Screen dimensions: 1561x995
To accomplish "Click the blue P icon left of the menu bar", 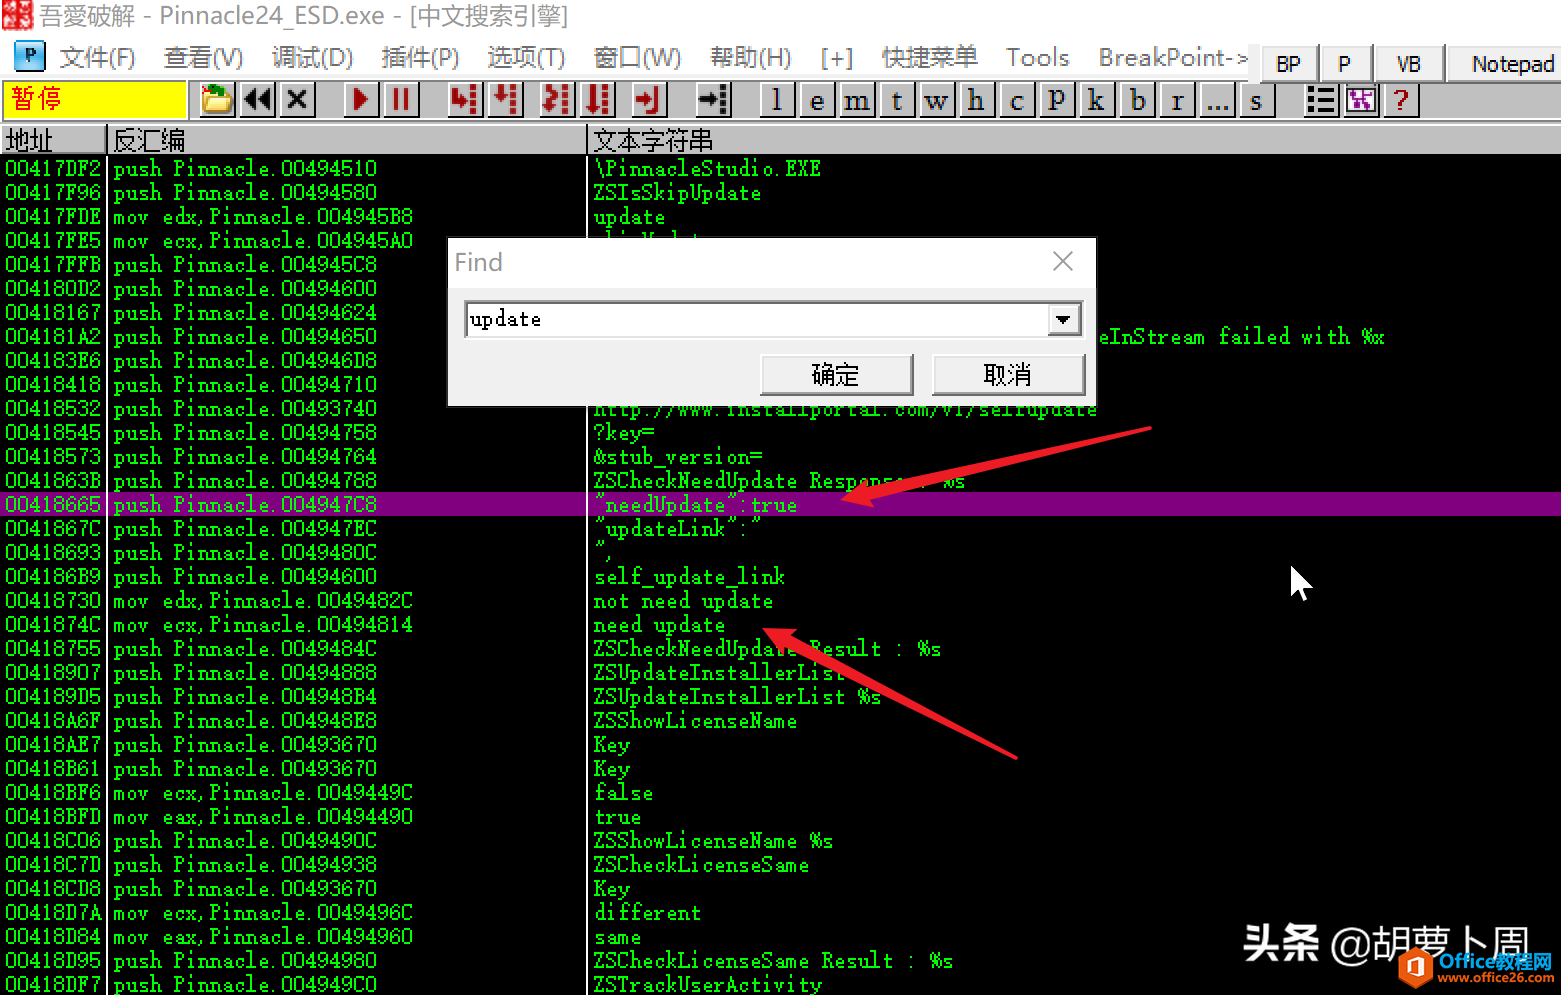I will coord(31,57).
